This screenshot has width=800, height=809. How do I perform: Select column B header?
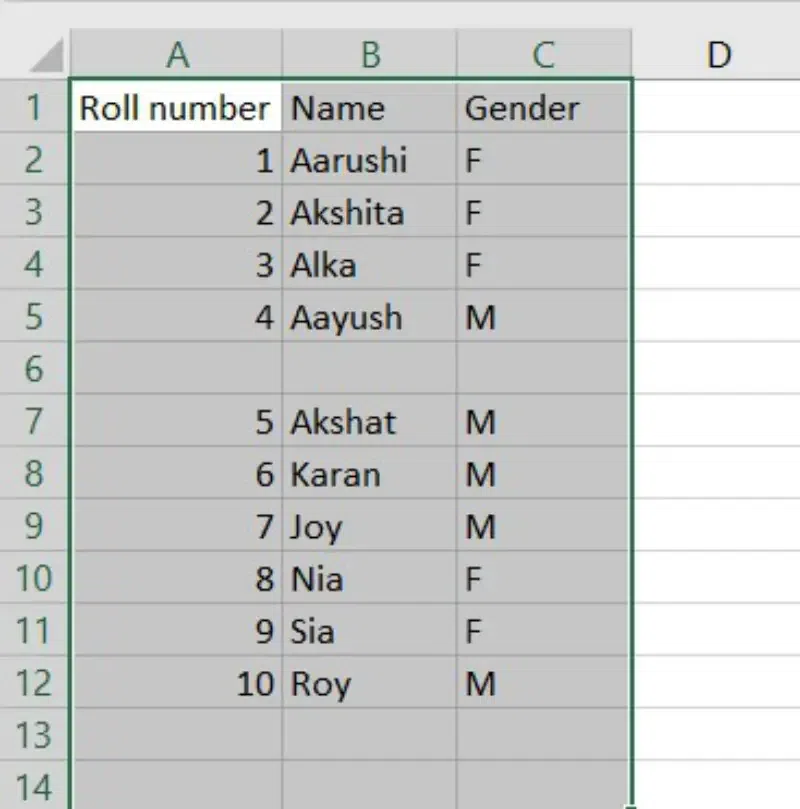[x=370, y=55]
